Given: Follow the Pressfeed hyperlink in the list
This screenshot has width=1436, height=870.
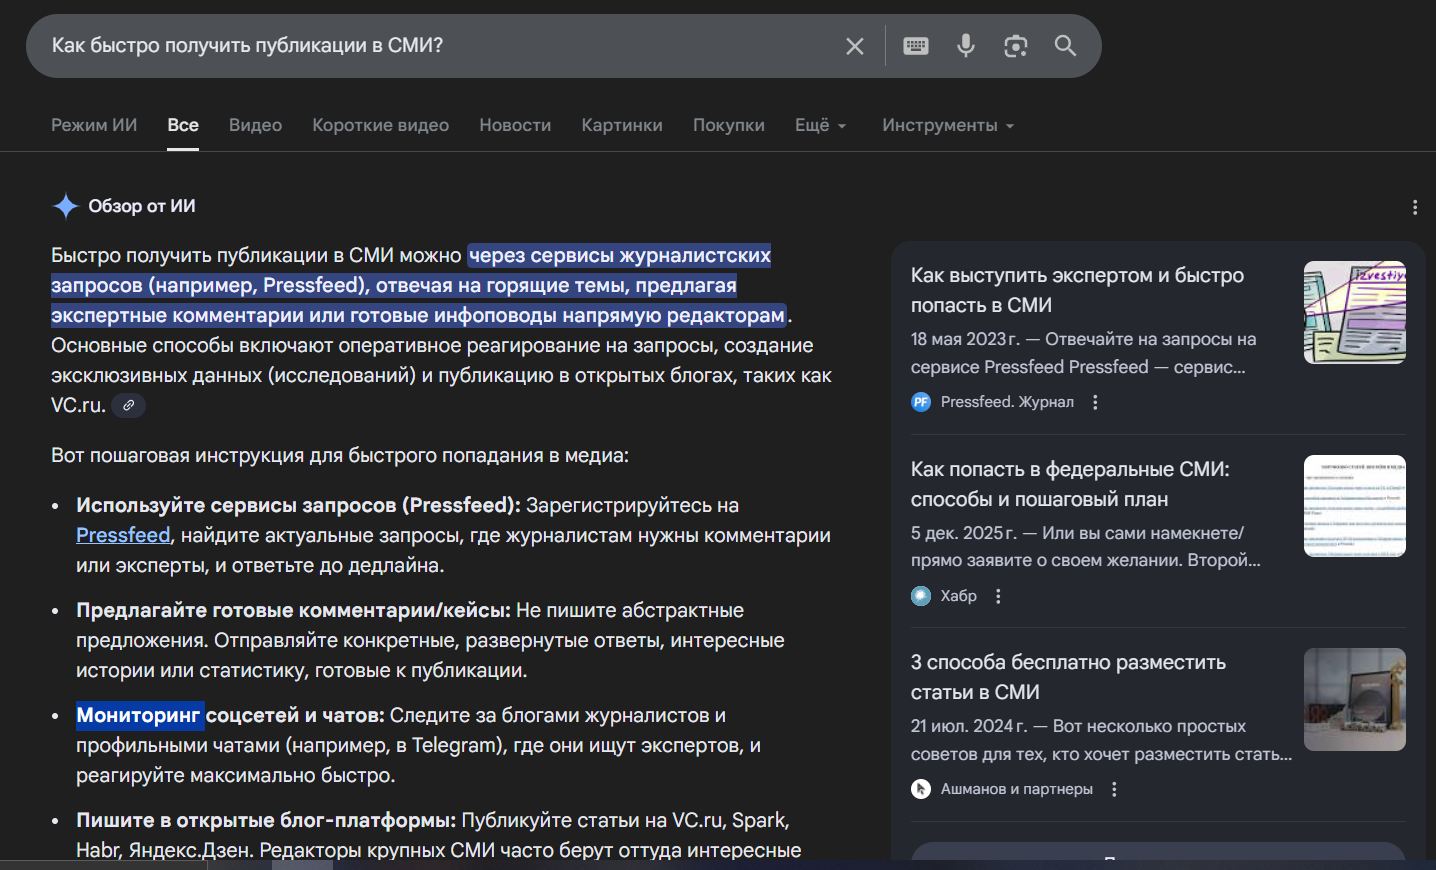Looking at the screenshot, I should coord(123,535).
